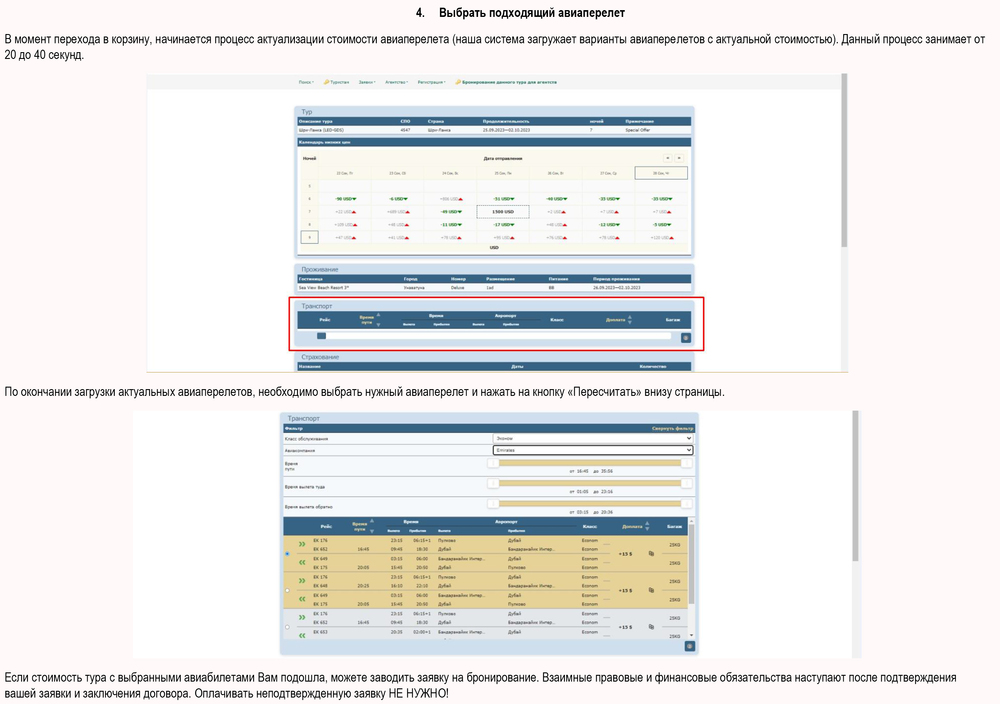Viewport: 1000px width, 704px height.
Task: Click copy icon in the grey flight option
Action: 651,627
